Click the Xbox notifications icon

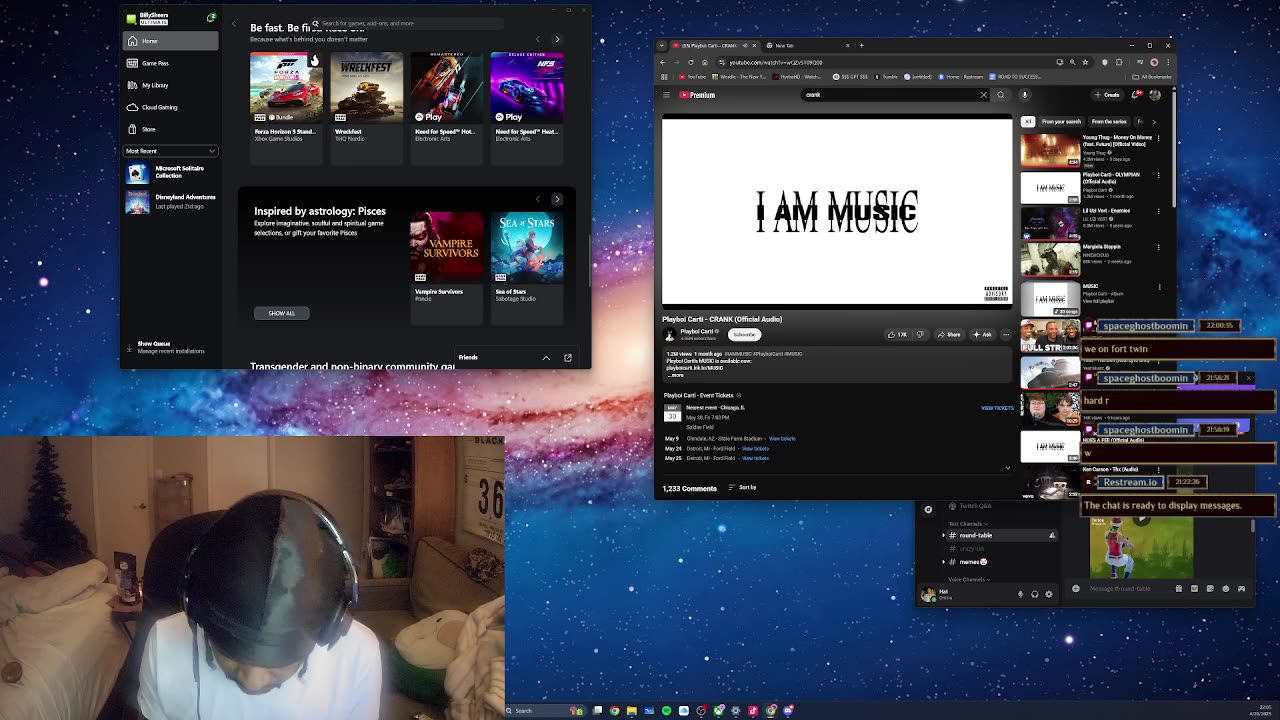point(211,17)
